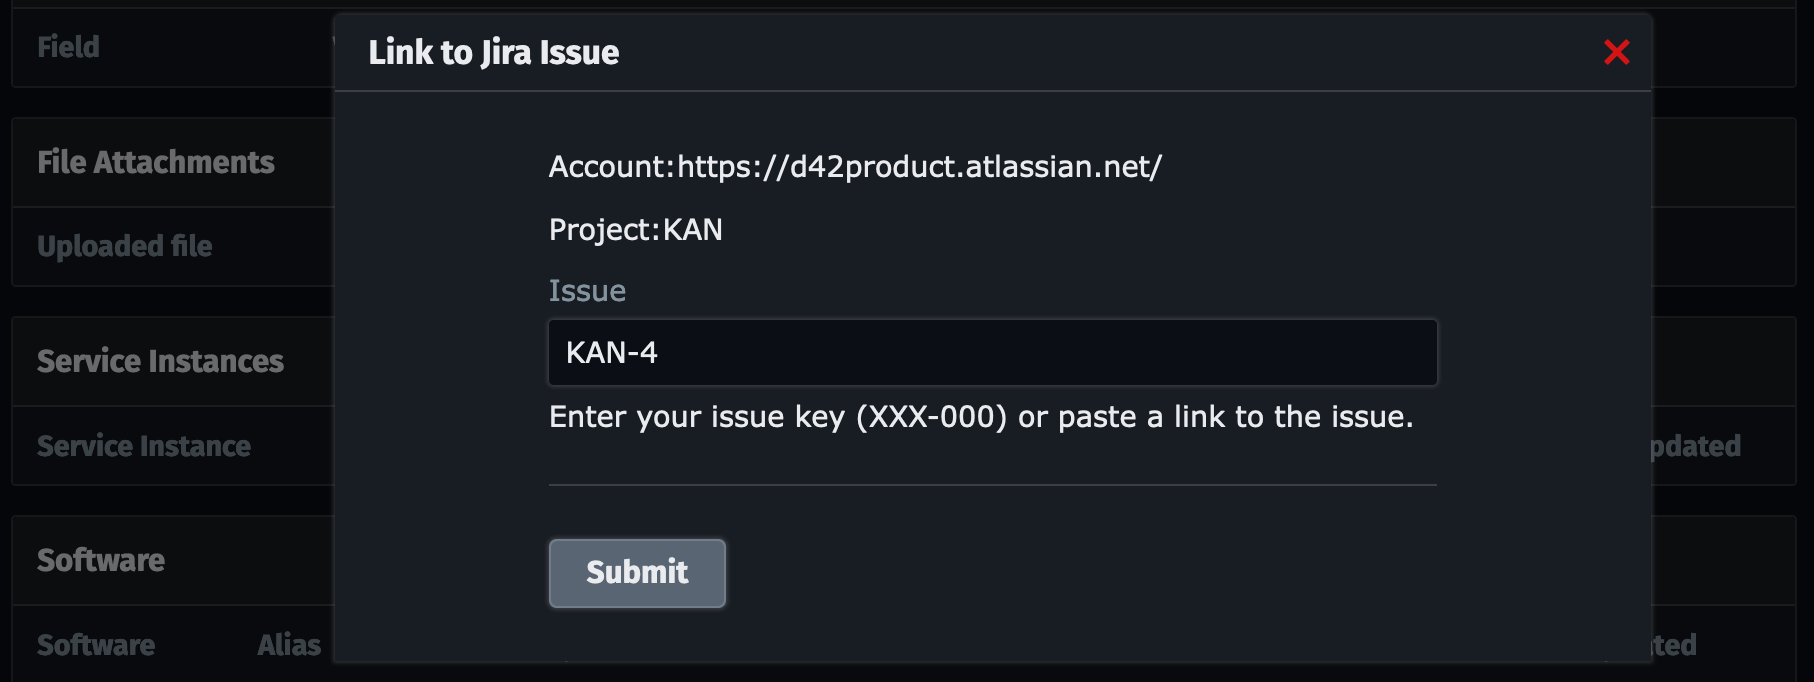Screen dimensions: 1814x682
Task: Click inside the Issue input field
Action: point(991,352)
